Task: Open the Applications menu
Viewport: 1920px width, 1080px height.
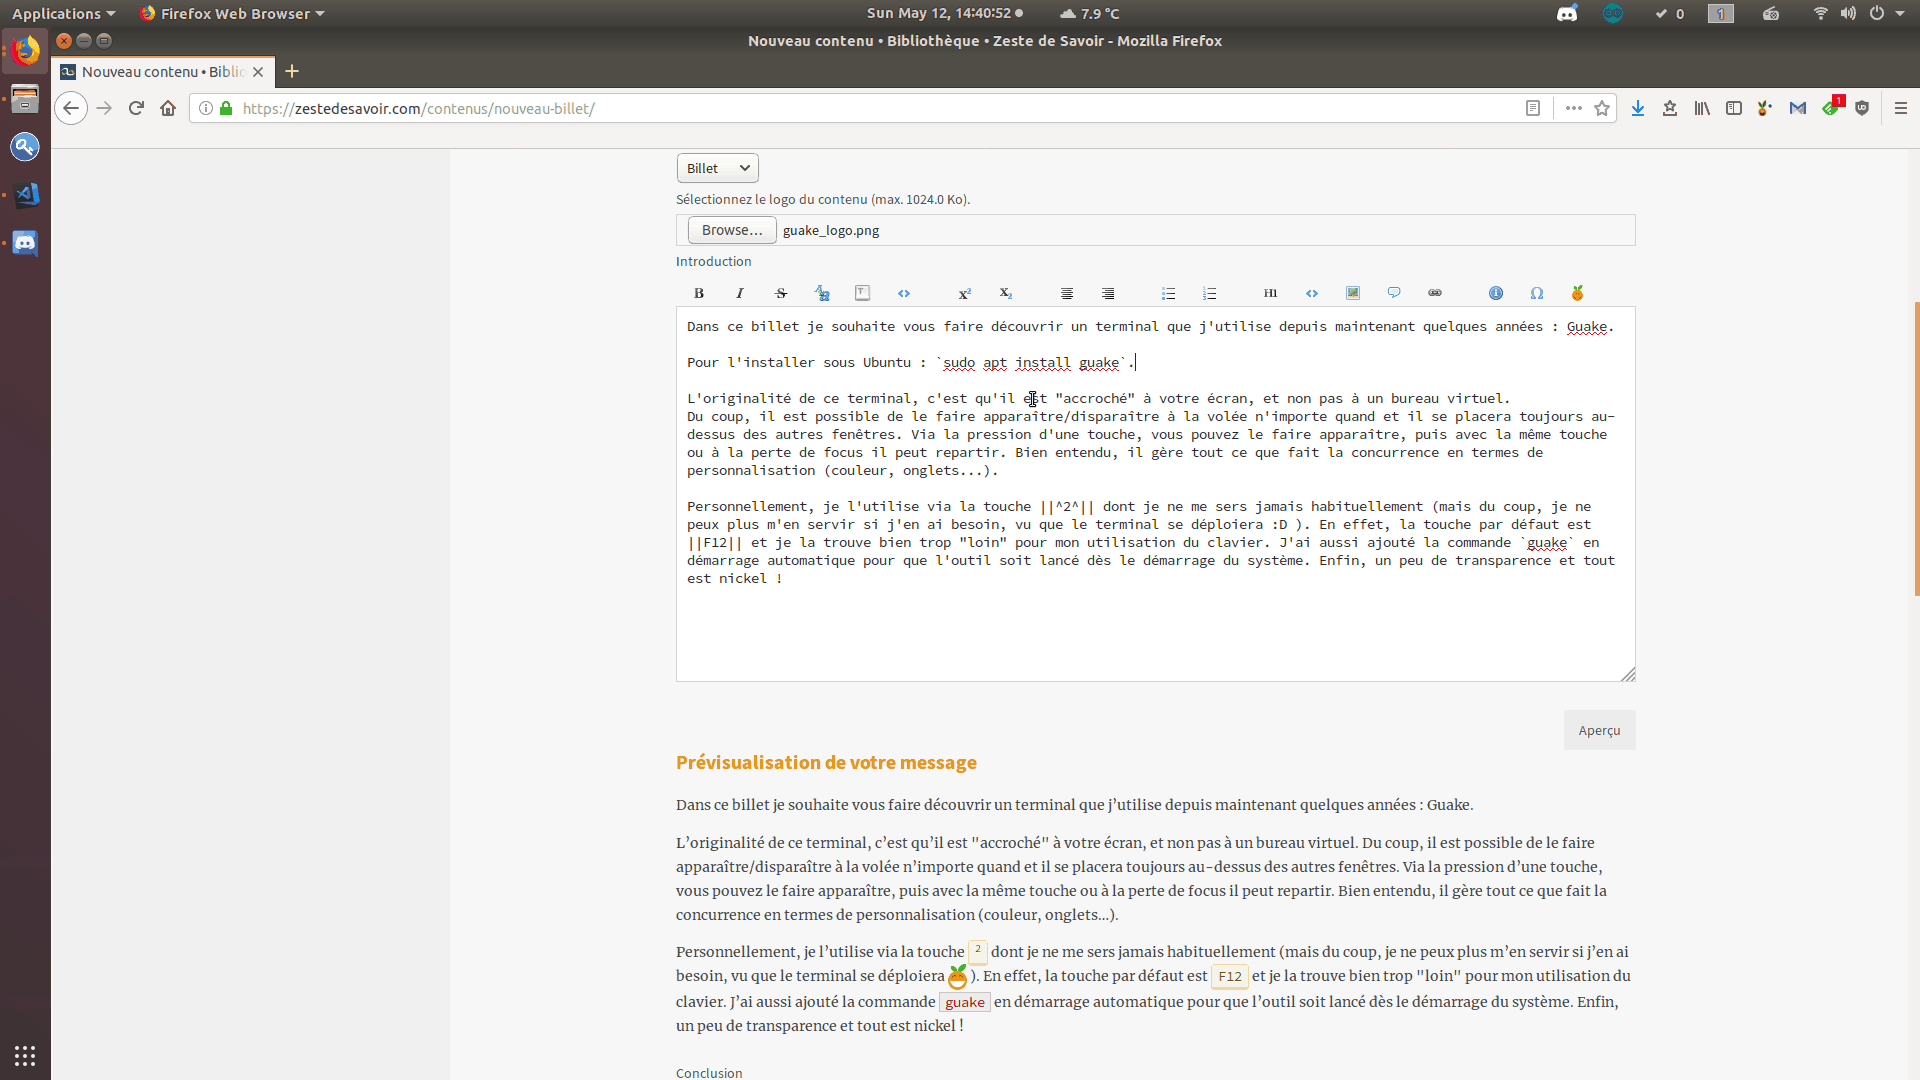Action: pos(63,13)
